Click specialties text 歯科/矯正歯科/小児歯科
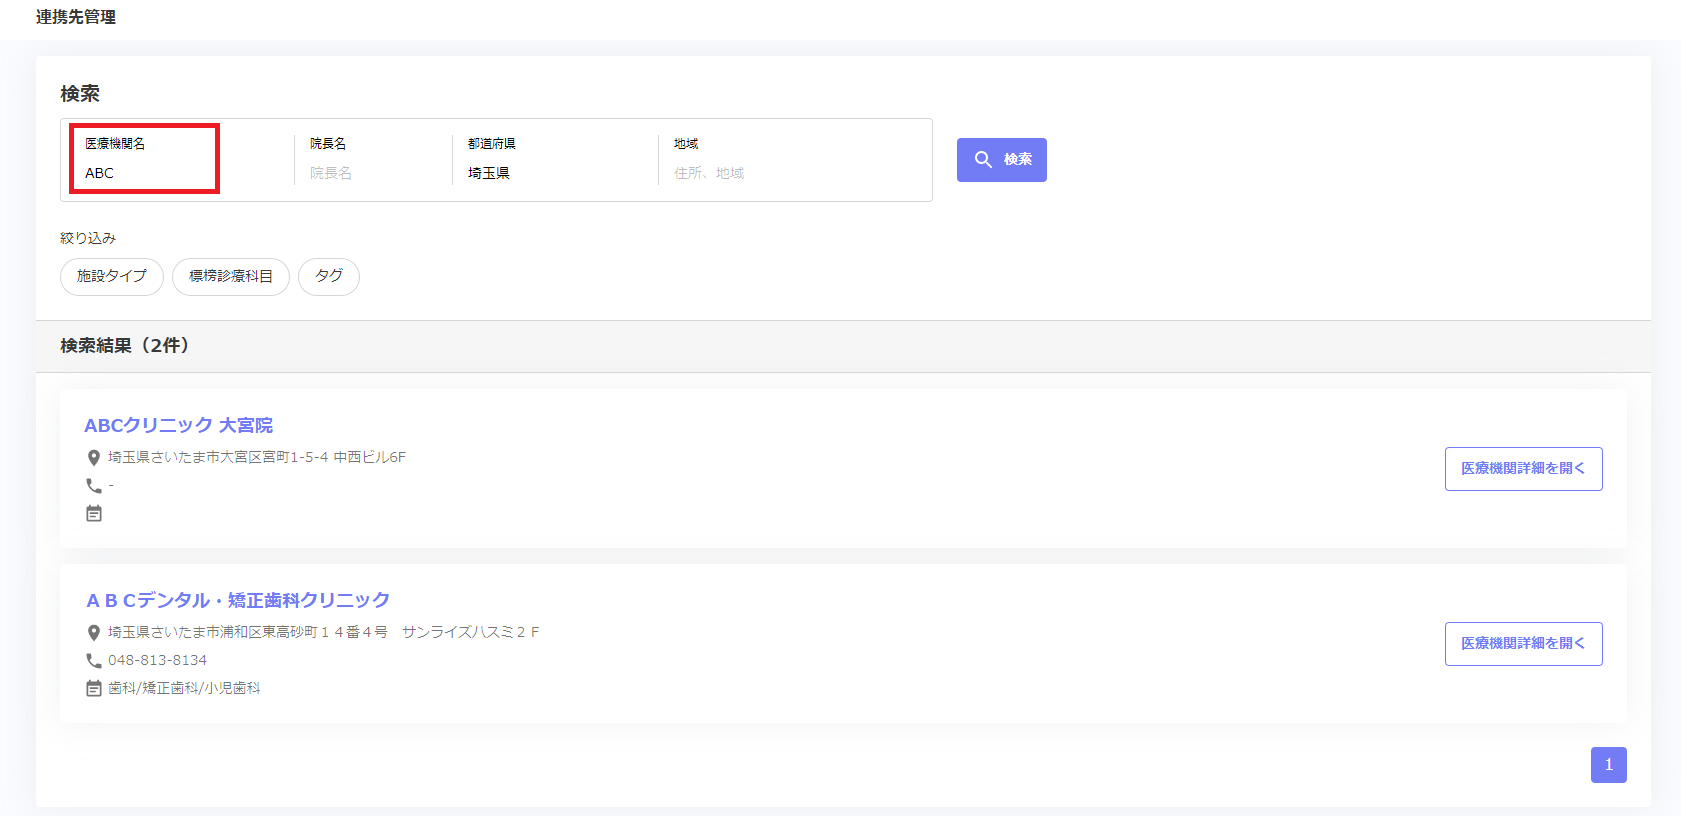 pyautogui.click(x=184, y=688)
